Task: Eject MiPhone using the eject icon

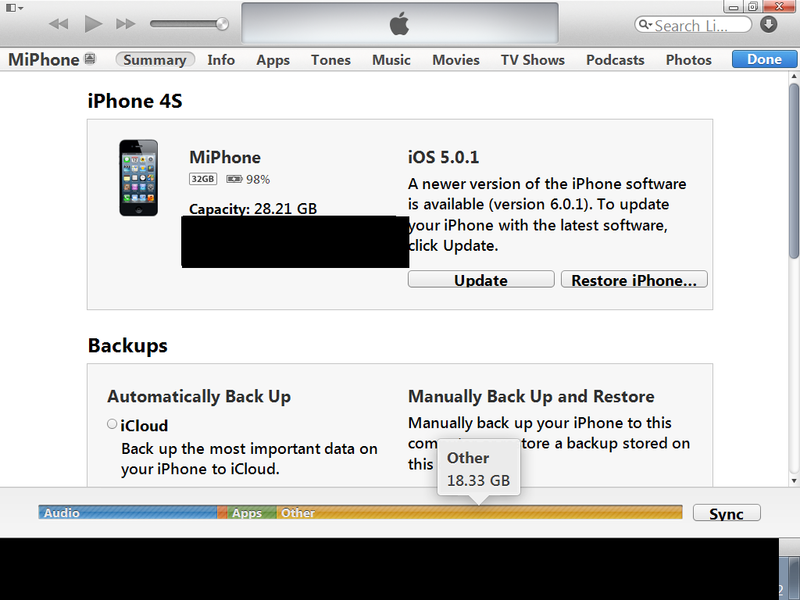Action: click(90, 59)
